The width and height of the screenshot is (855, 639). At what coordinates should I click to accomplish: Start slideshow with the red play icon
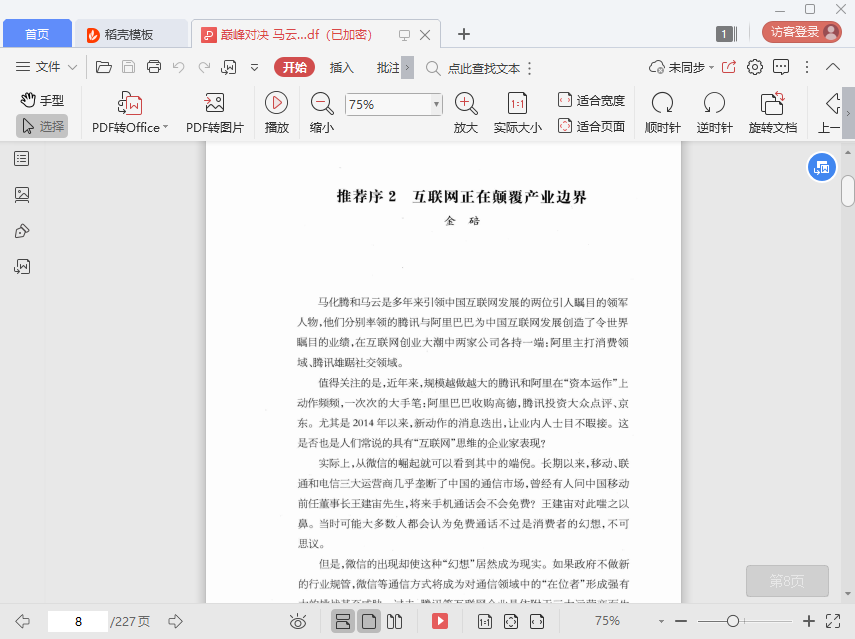439,621
